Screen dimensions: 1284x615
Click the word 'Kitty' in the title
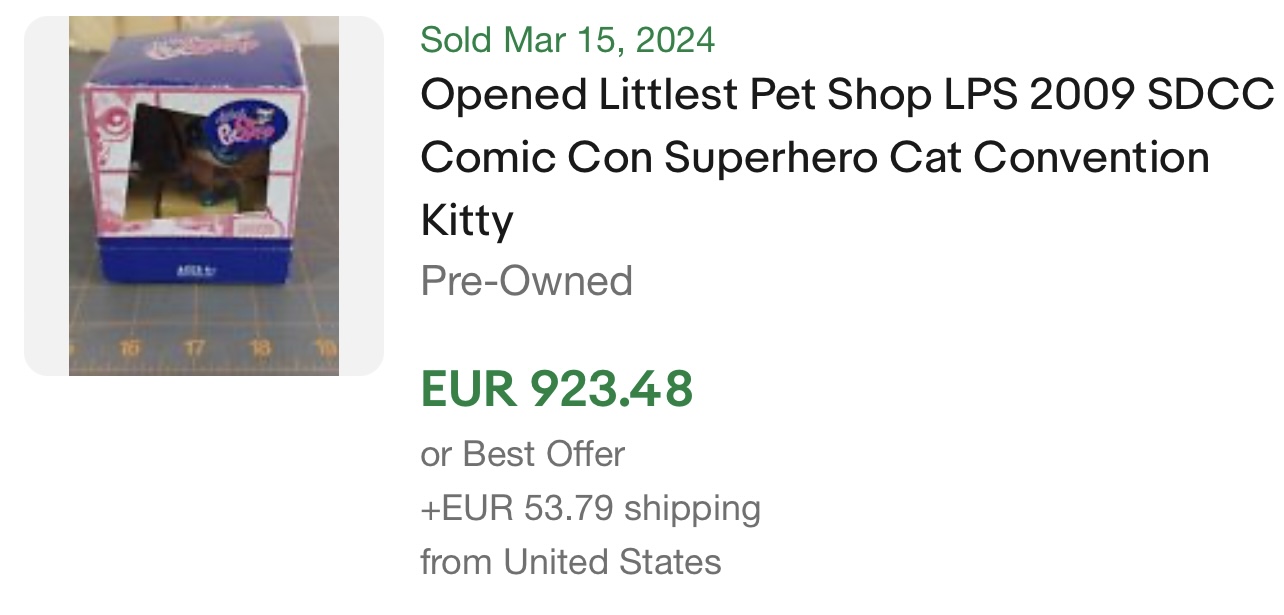(x=467, y=219)
